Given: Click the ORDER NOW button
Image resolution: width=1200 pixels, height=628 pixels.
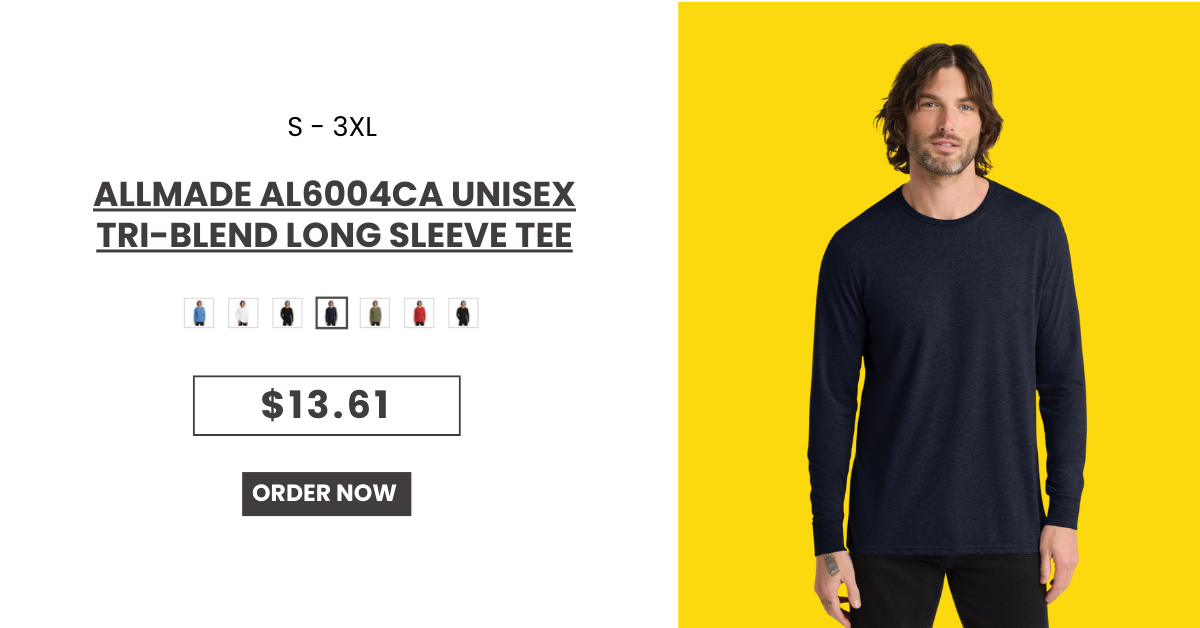Looking at the screenshot, I should tap(326, 494).
